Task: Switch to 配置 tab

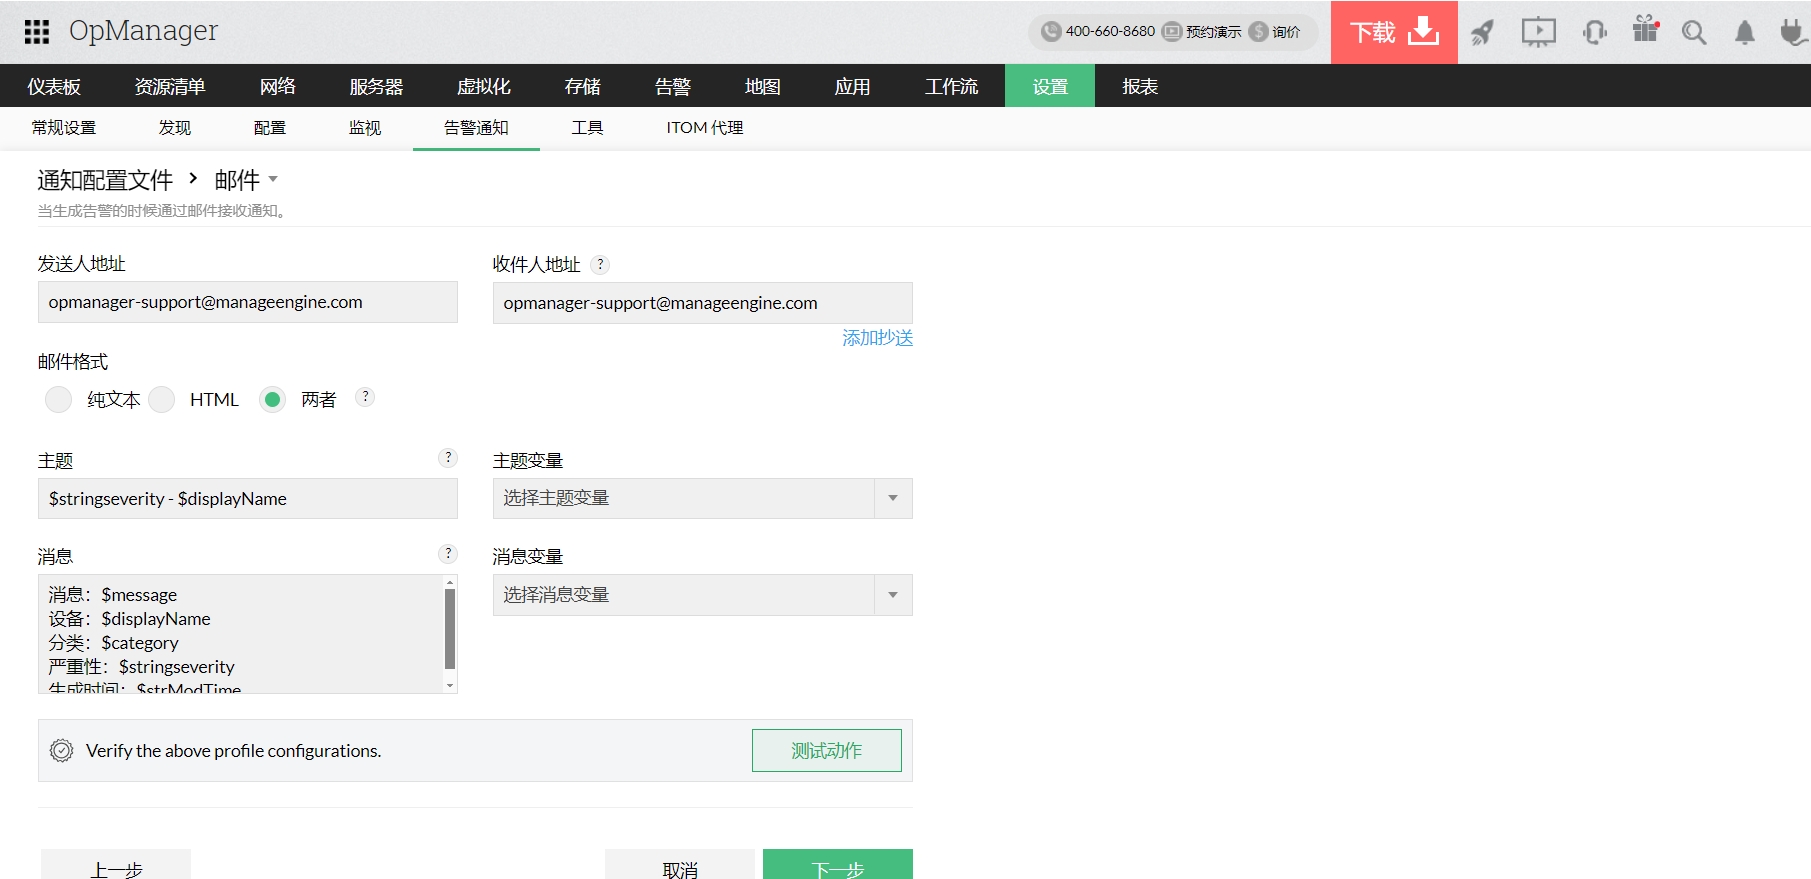Action: coord(270,128)
